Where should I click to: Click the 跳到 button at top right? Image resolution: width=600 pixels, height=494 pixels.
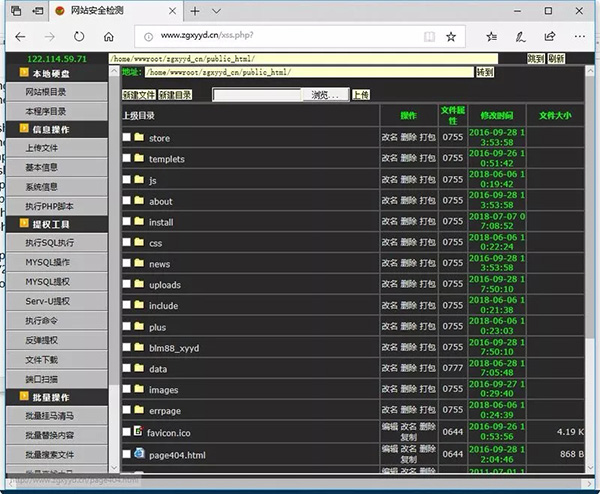(x=536, y=59)
